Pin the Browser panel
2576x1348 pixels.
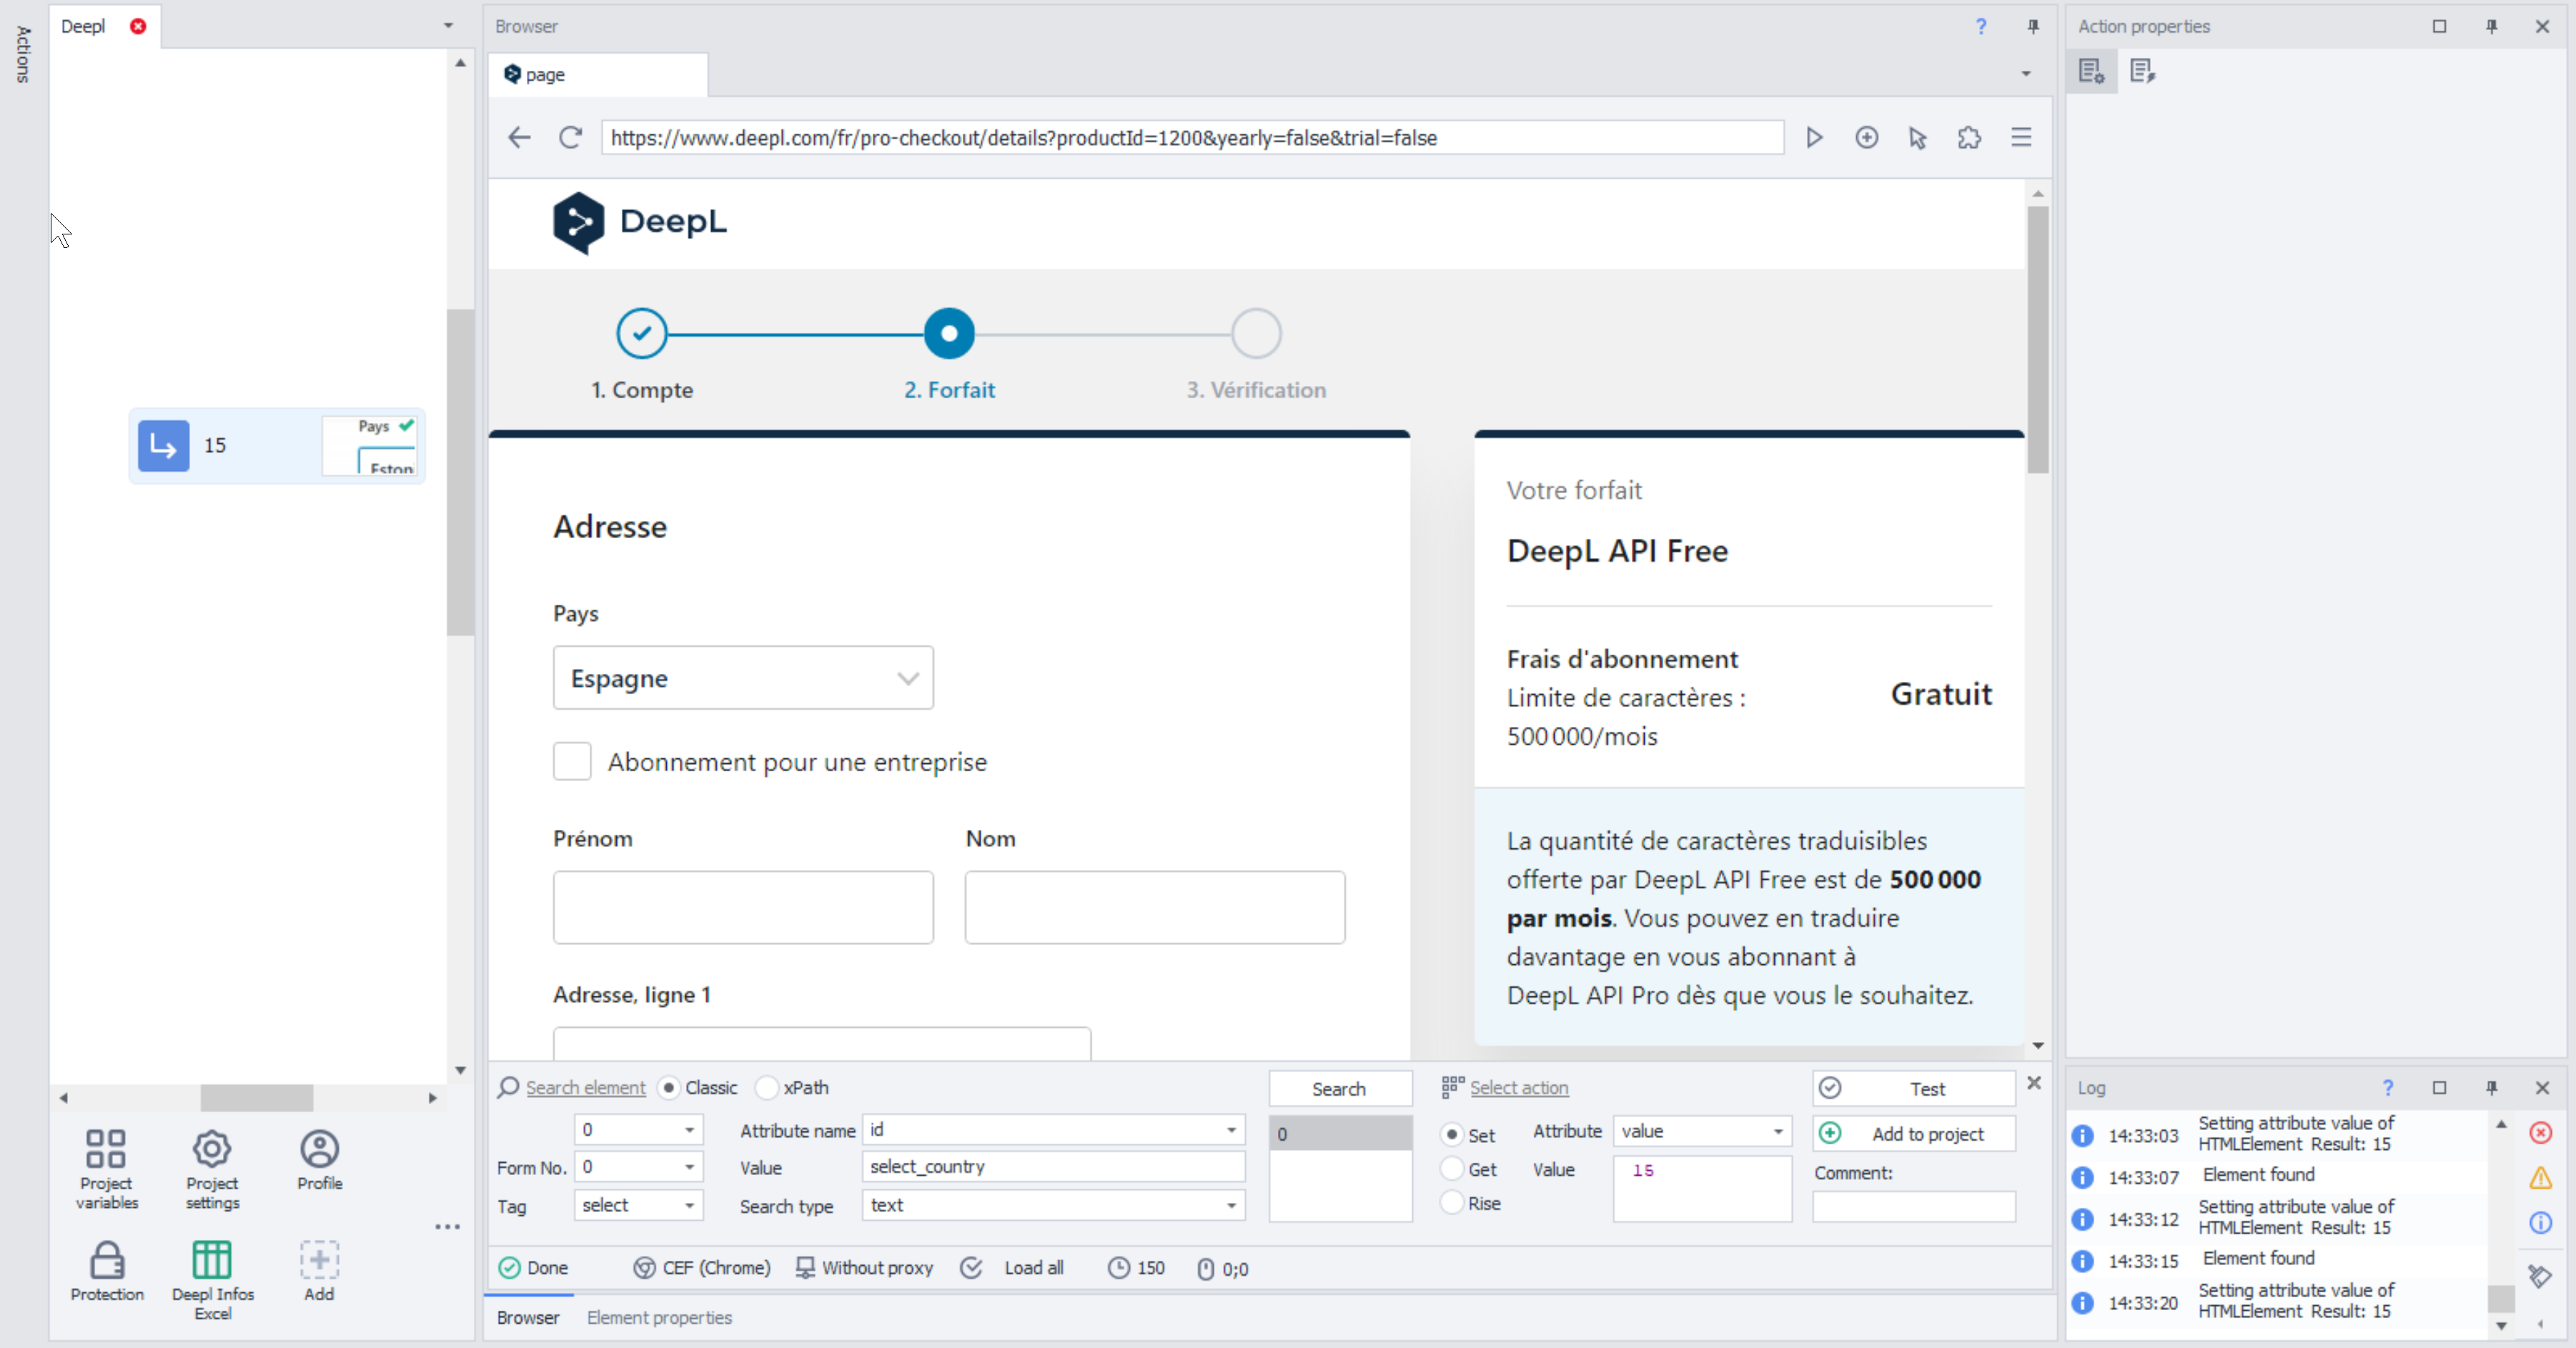point(2033,27)
